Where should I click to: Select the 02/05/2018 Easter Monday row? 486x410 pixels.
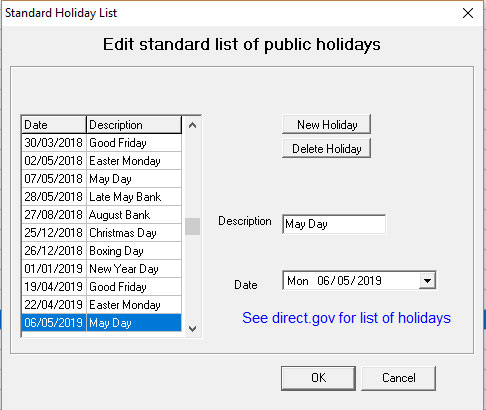101,161
